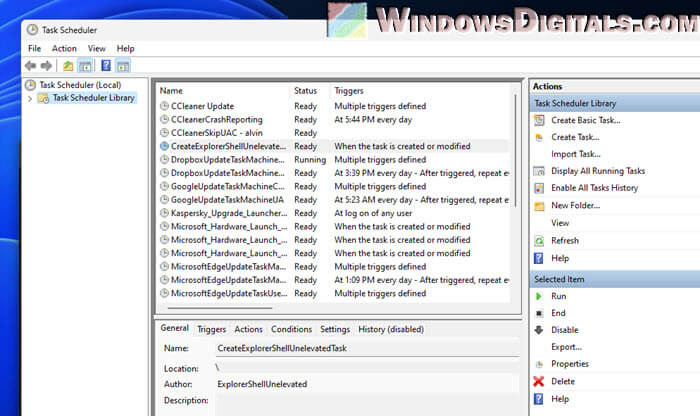Switch to the Triggers tab
The width and height of the screenshot is (700, 416).
tap(212, 329)
